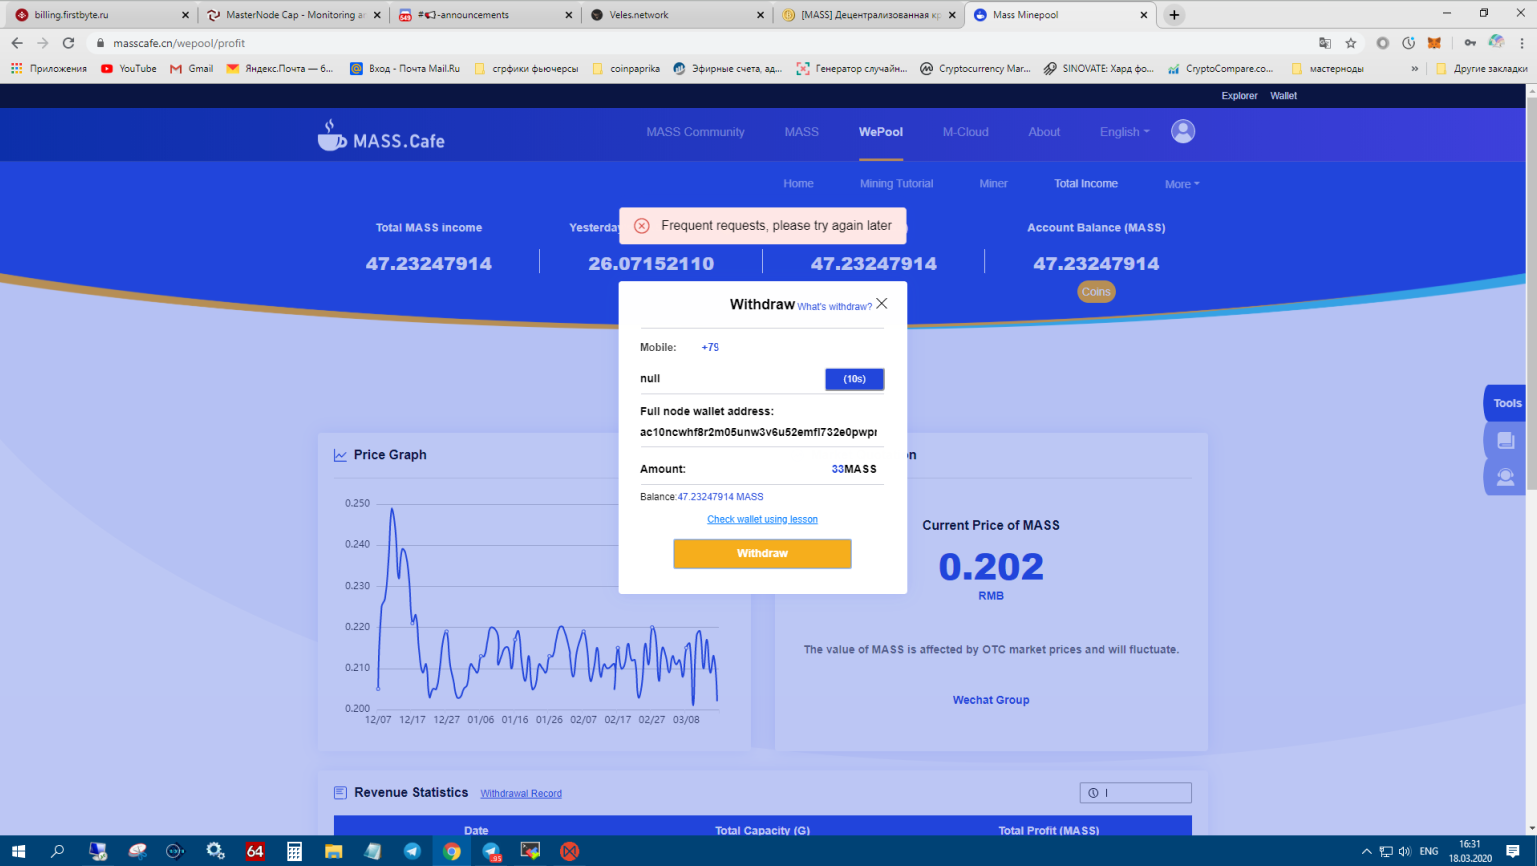The image size is (1537, 866).
Task: Click the orange Withdraw button
Action: coord(762,554)
